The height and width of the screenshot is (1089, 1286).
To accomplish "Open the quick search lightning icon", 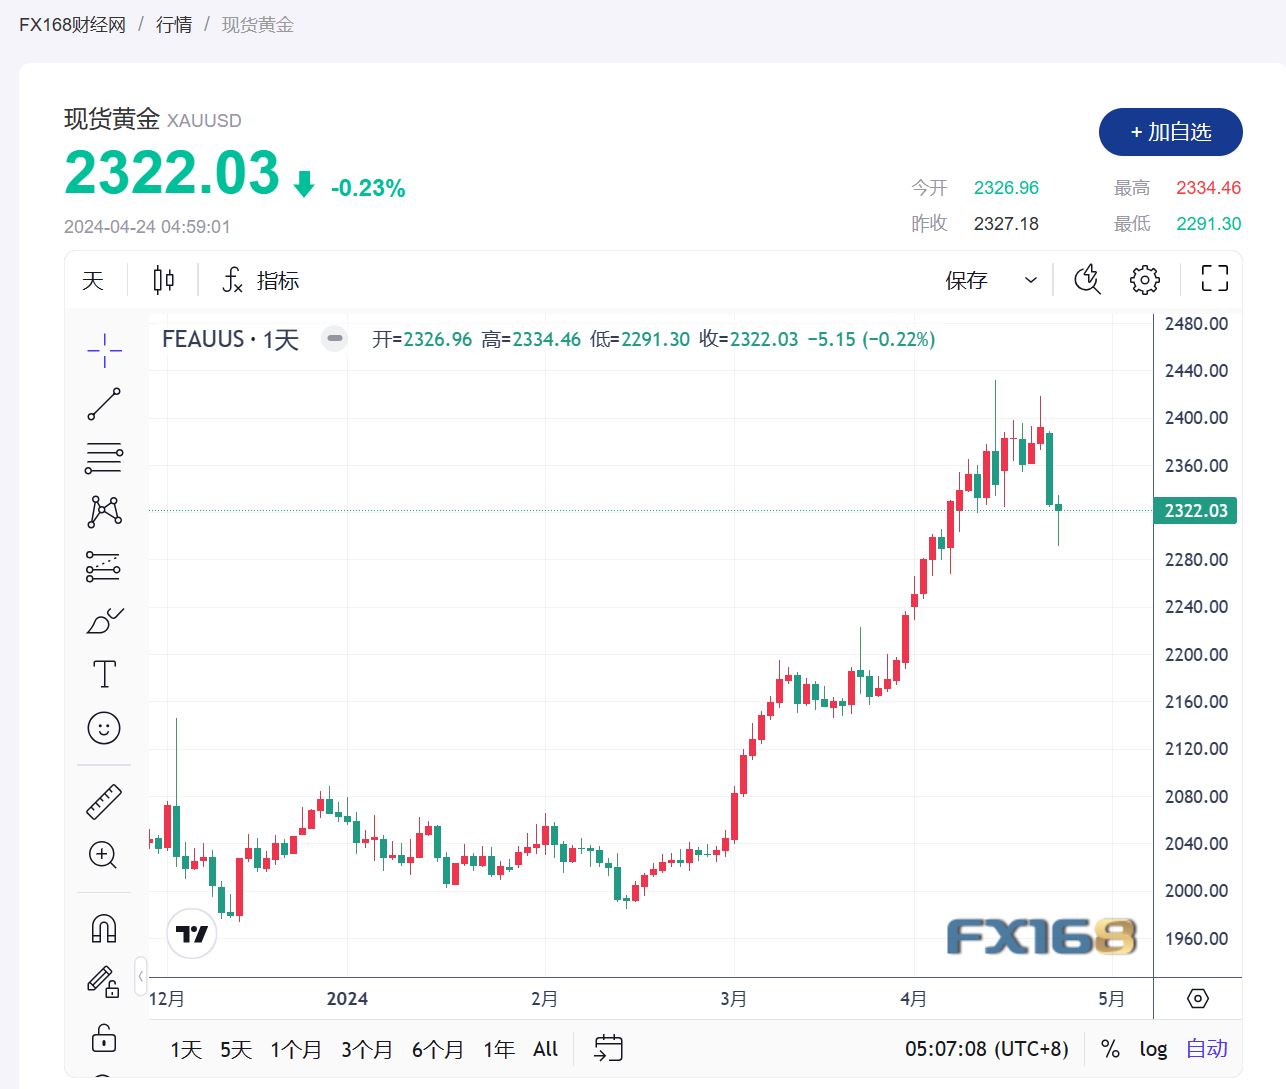I will click(x=1087, y=280).
